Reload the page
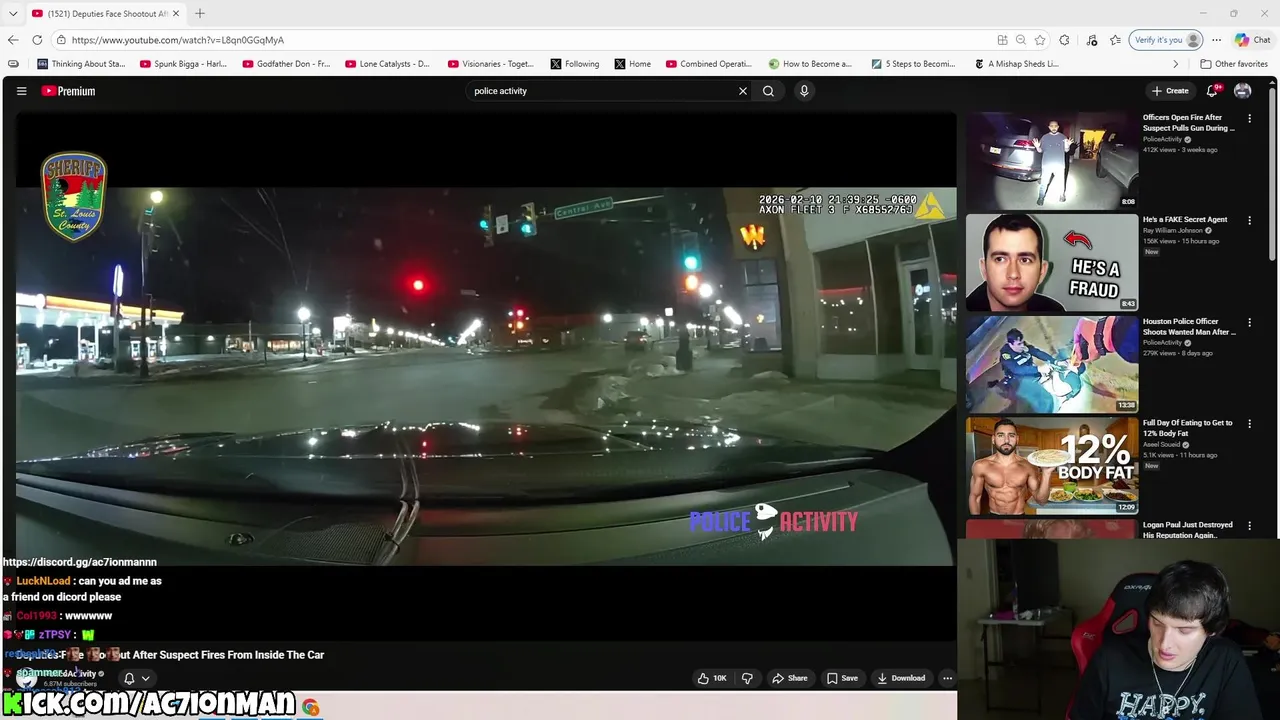The image size is (1280, 720). click(37, 40)
